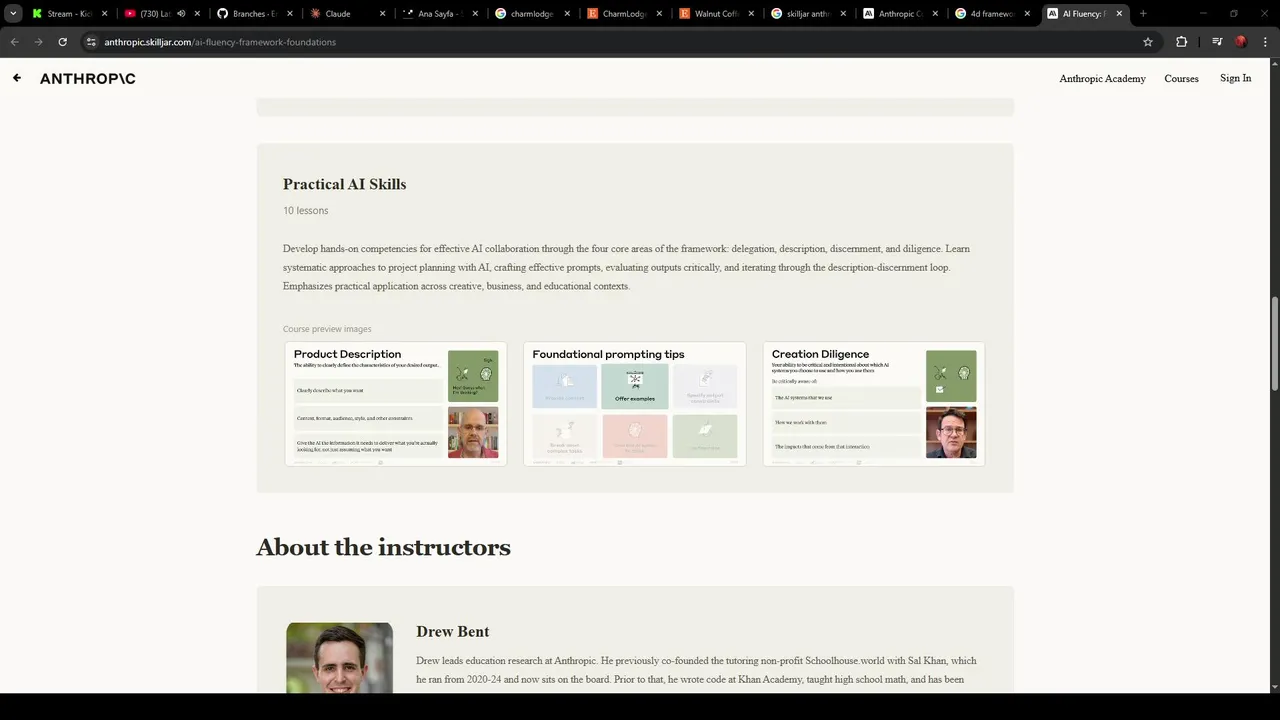This screenshot has width=1280, height=720.
Task: Open the tab search dropdown arrow
Action: (x=13, y=14)
